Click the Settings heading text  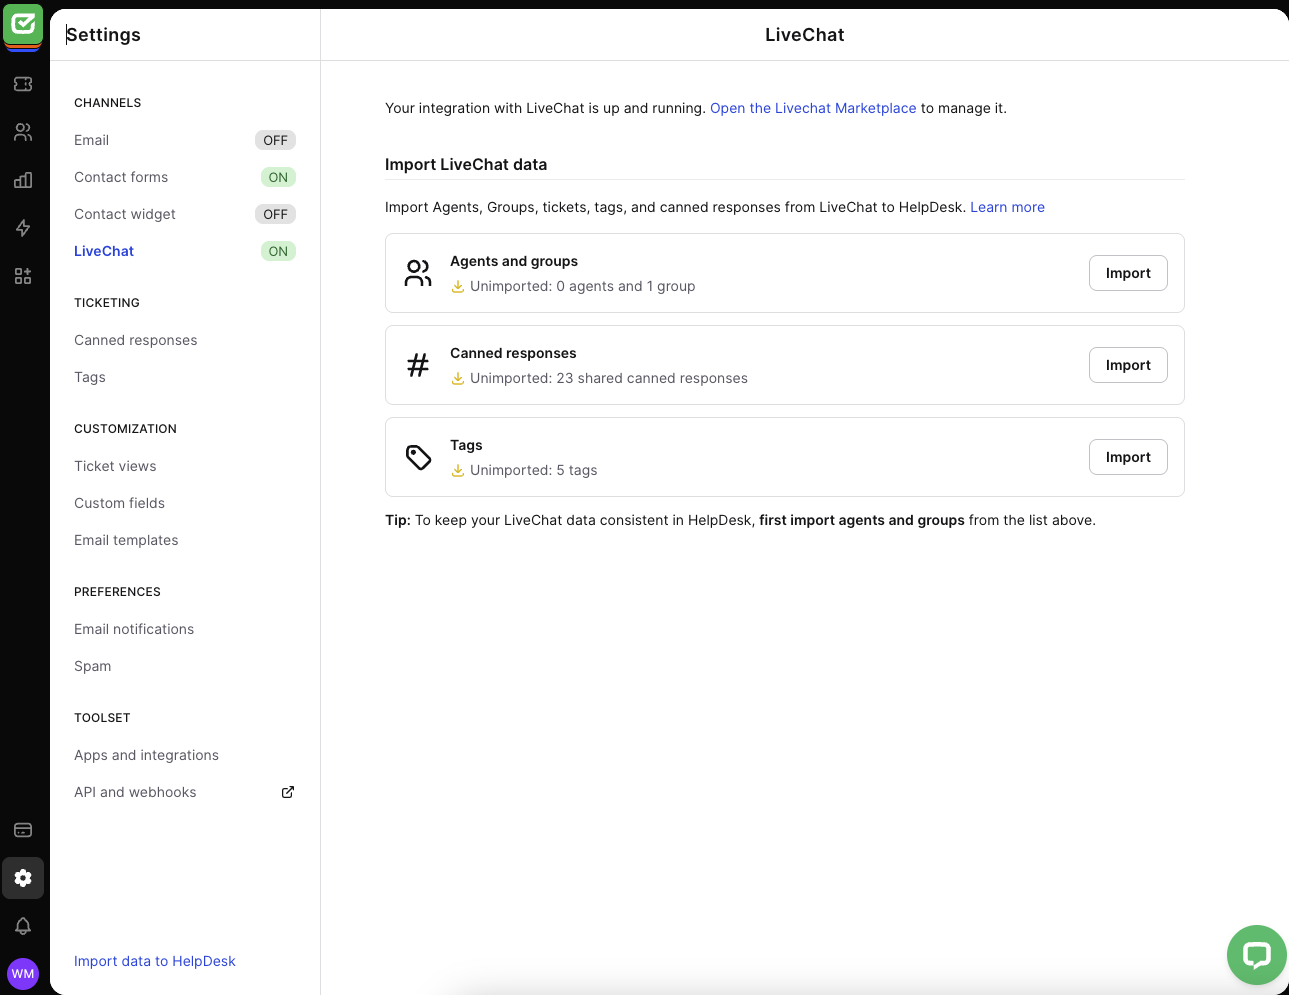pos(103,35)
